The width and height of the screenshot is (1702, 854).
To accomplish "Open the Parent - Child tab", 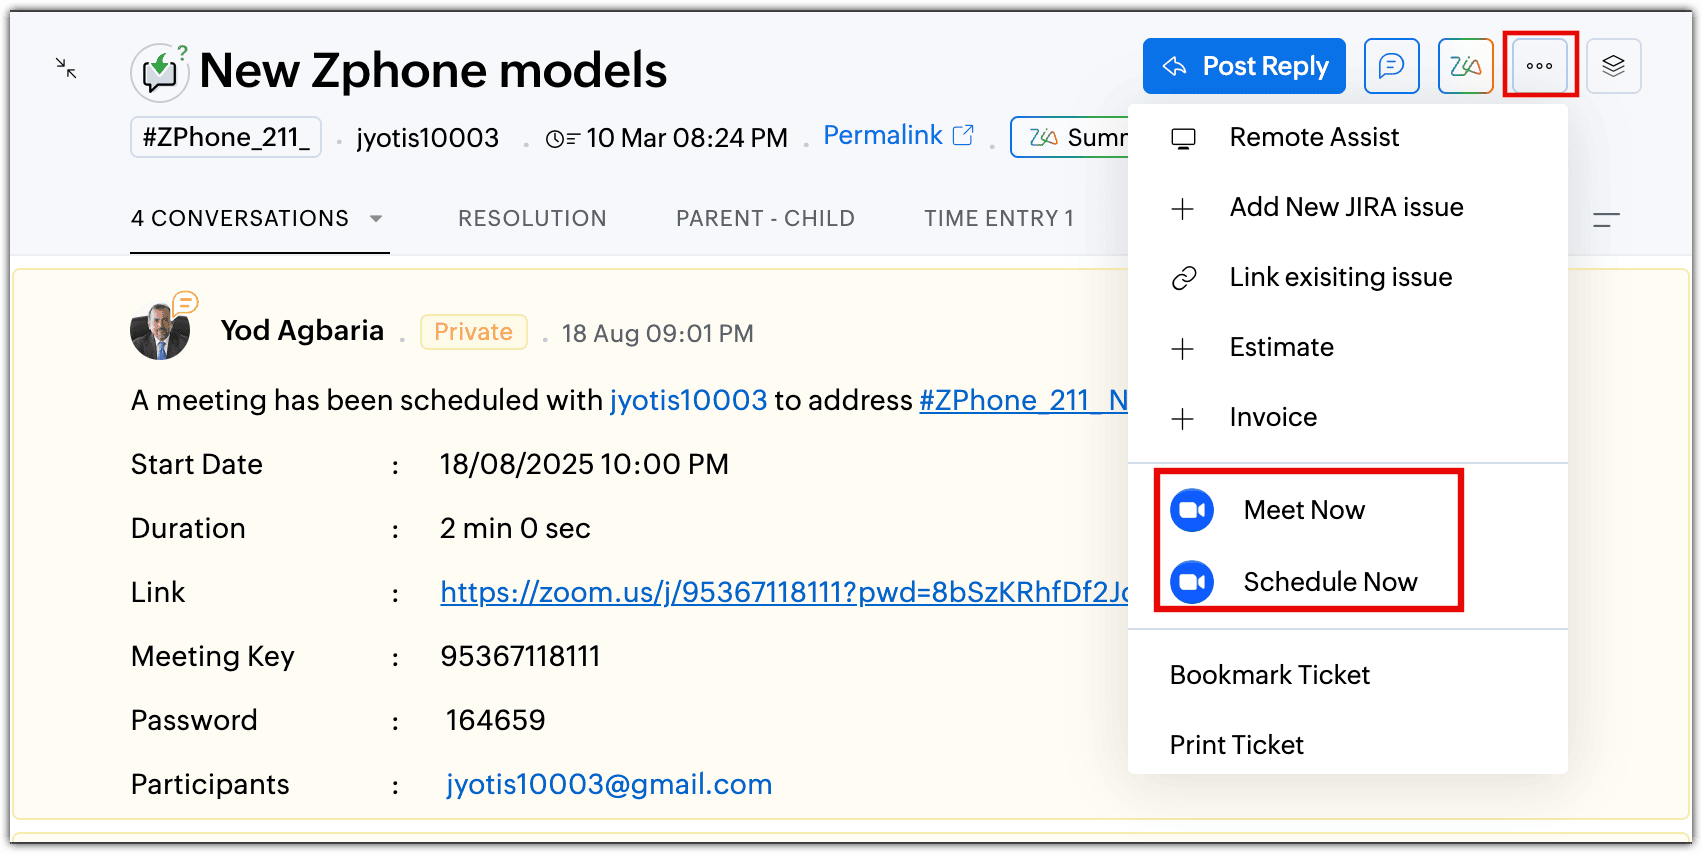I will pos(765,218).
